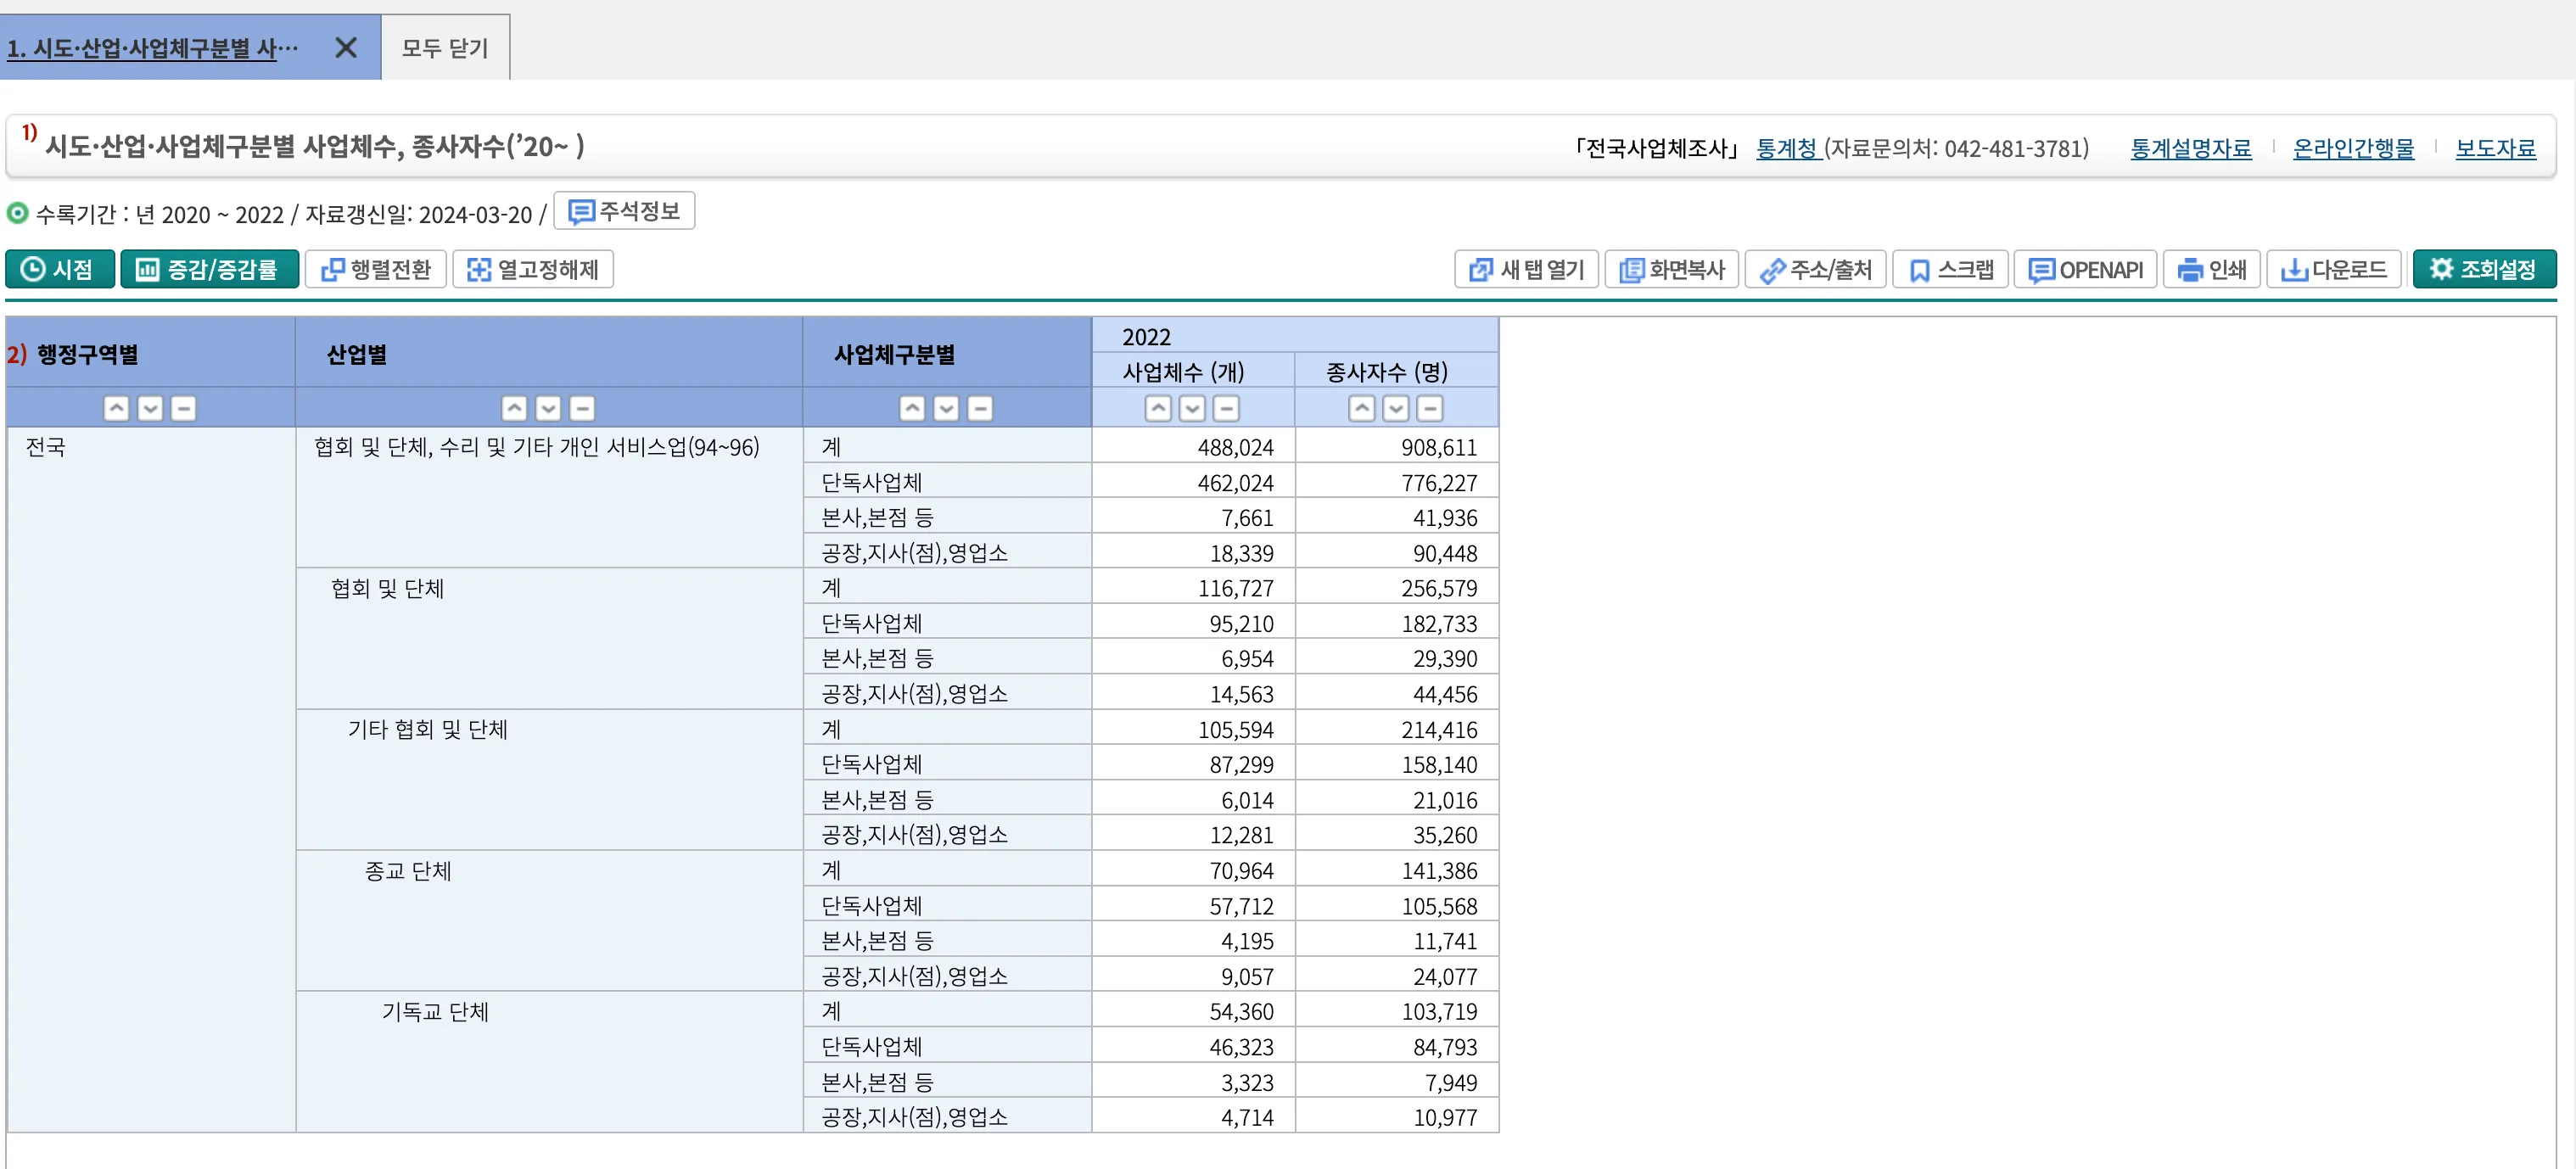
Task: Toggle 열고정해제 column freeze button
Action: pyautogui.click(x=533, y=269)
